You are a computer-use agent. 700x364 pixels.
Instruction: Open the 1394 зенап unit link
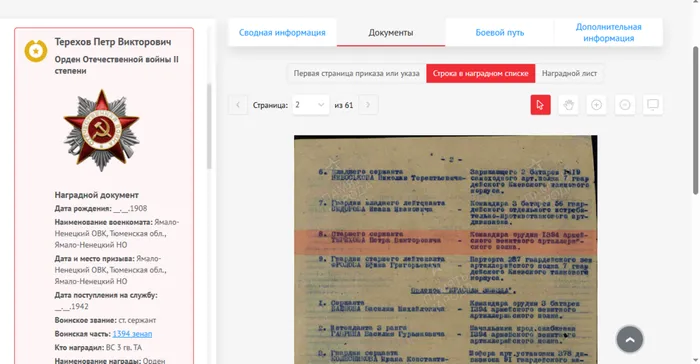132,334
